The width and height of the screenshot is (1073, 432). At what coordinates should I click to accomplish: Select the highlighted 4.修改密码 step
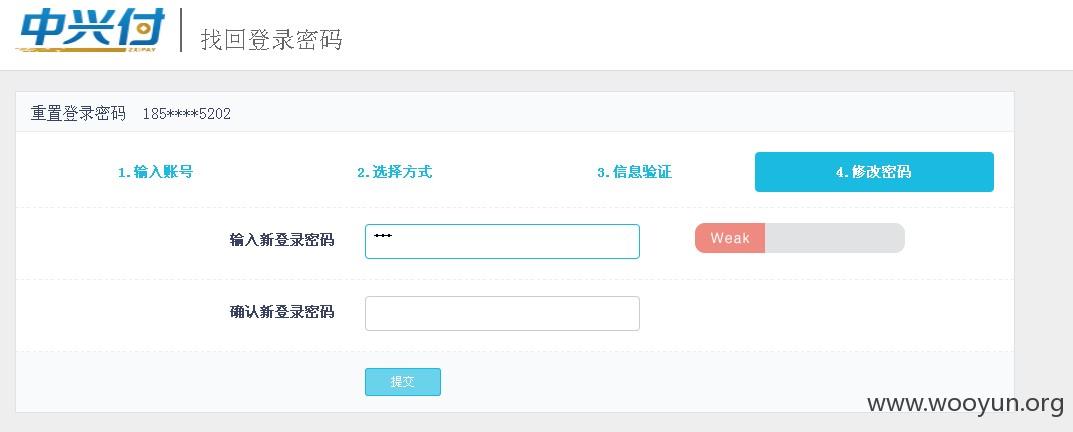pos(874,172)
